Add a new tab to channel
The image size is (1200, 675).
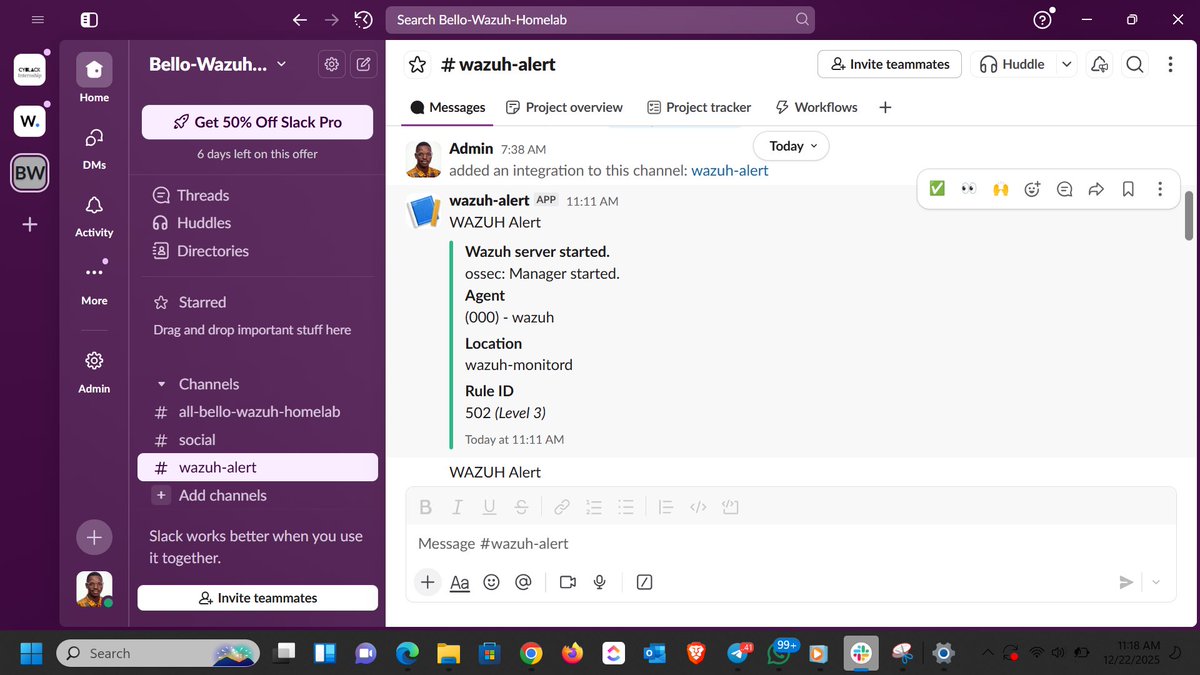click(885, 107)
